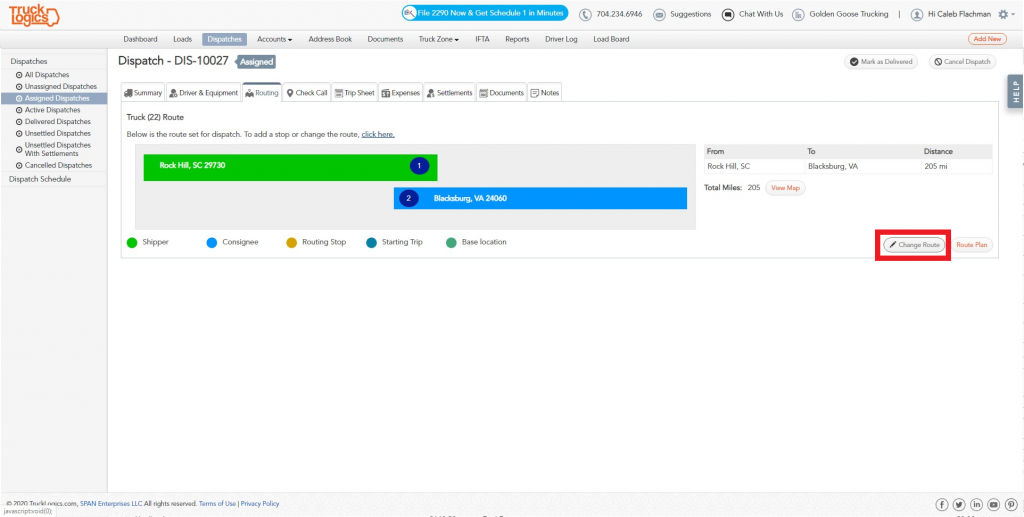Select Assigned Dispatches in the sidebar

click(54, 99)
